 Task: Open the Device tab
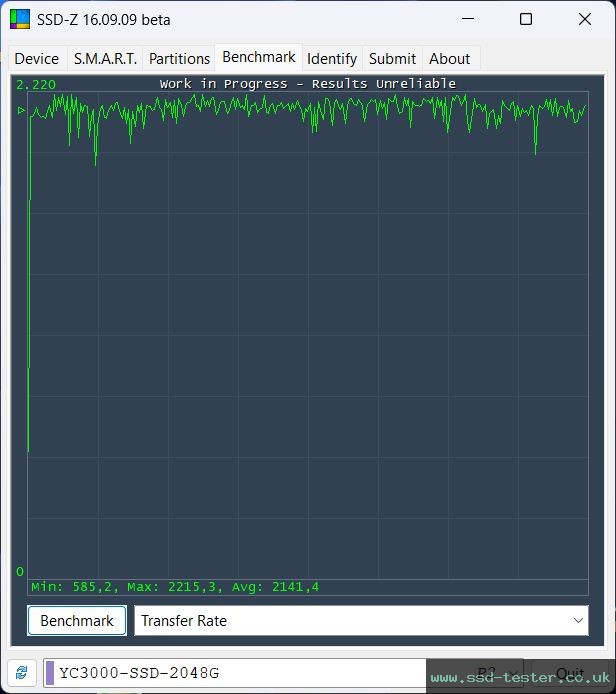pyautogui.click(x=37, y=59)
